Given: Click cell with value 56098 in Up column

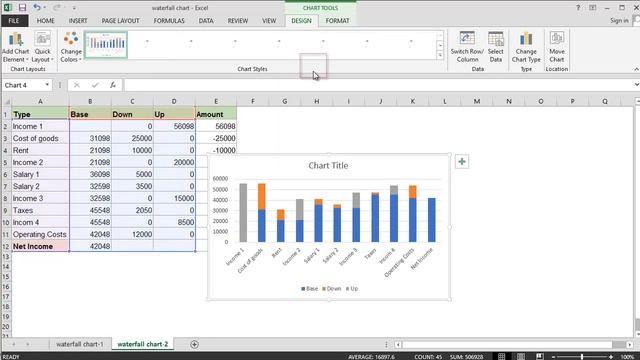Looking at the screenshot, I should pyautogui.click(x=174, y=127).
